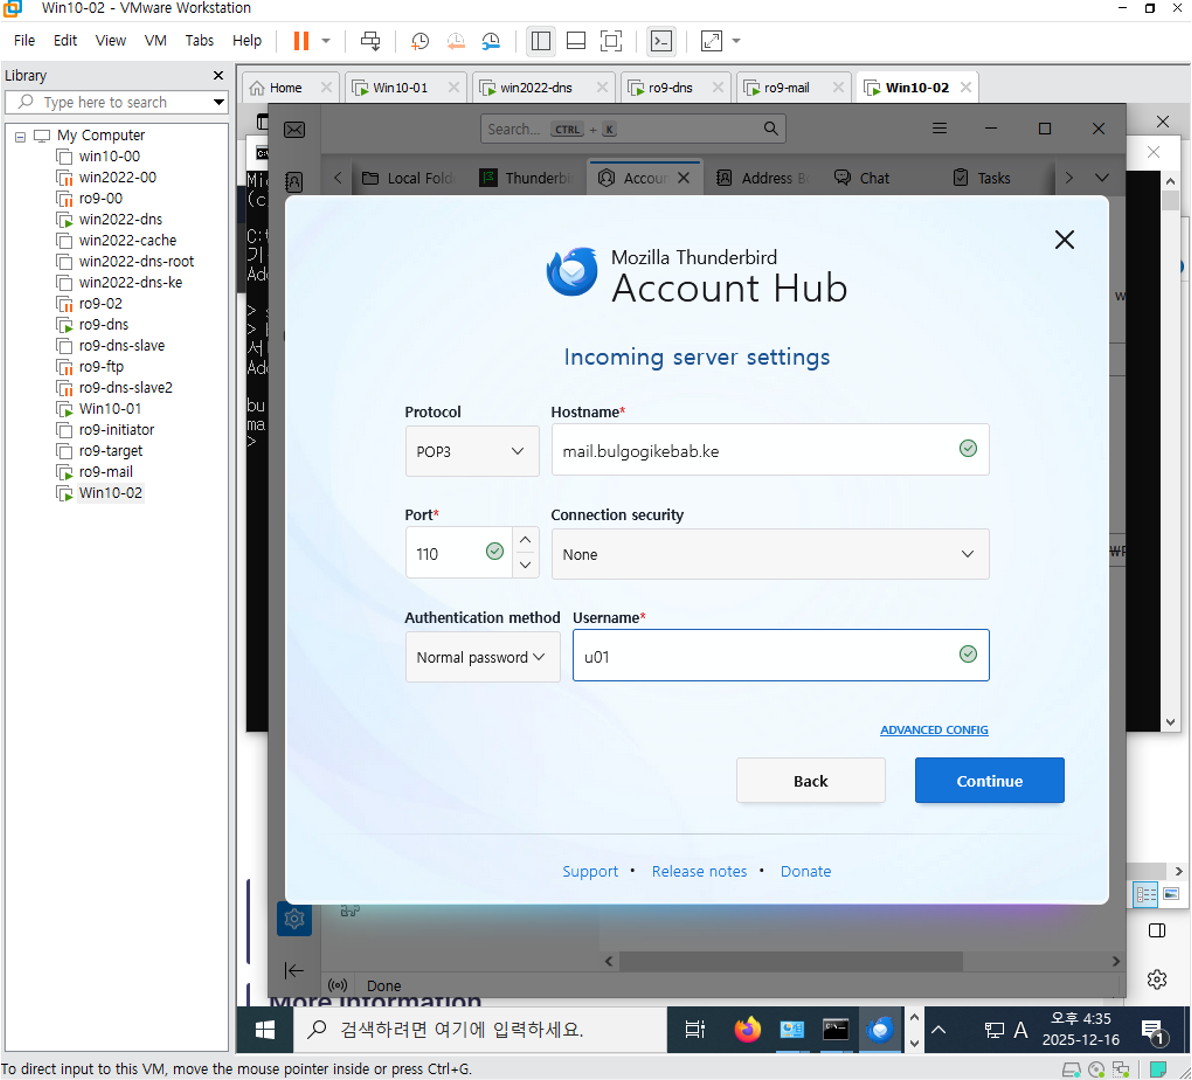Open the View menu
The width and height of the screenshot is (1192, 1080).
(x=110, y=40)
